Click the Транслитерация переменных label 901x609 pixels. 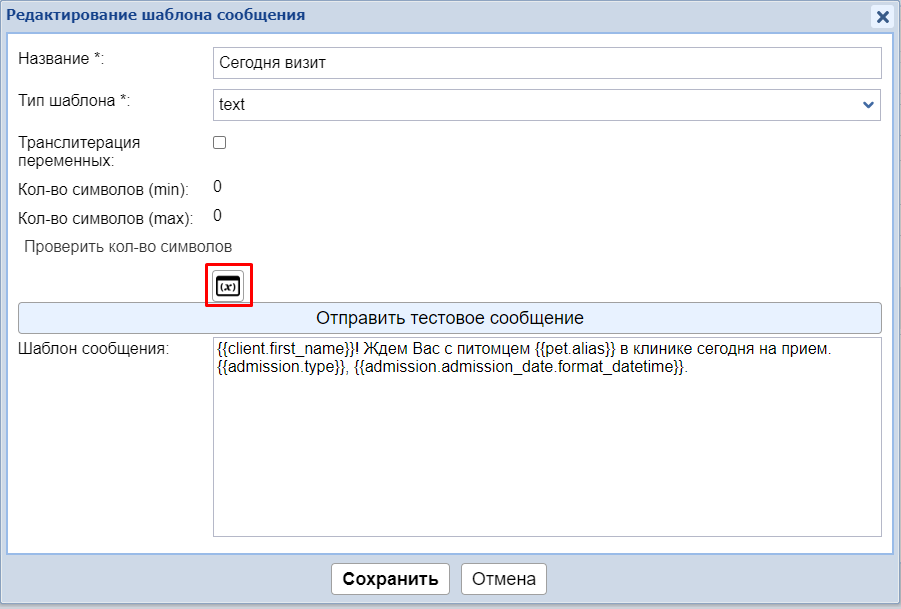(79, 150)
